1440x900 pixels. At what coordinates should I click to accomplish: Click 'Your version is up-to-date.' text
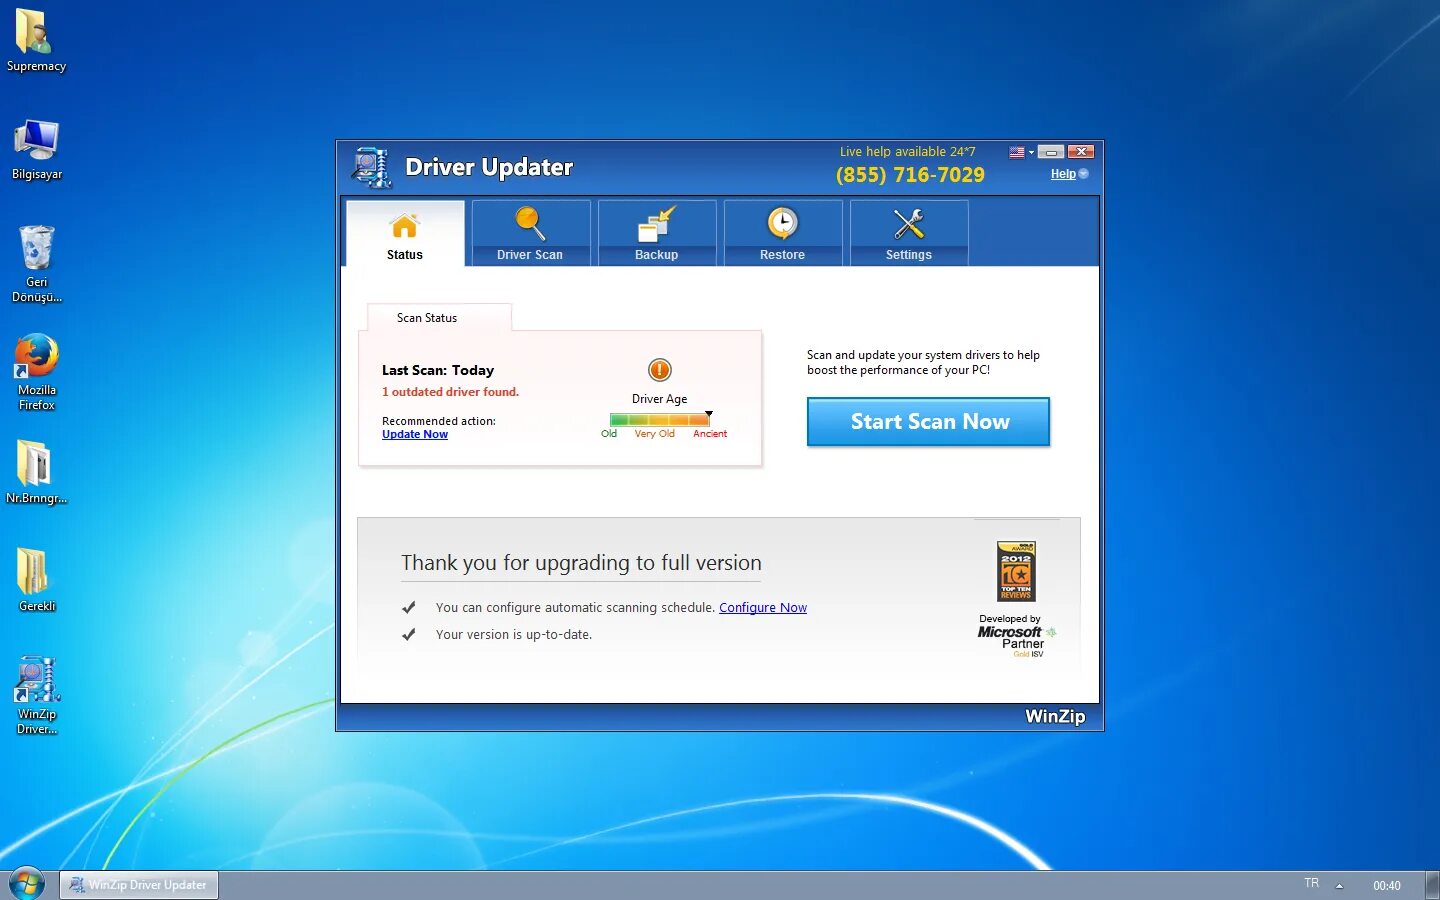click(x=514, y=634)
